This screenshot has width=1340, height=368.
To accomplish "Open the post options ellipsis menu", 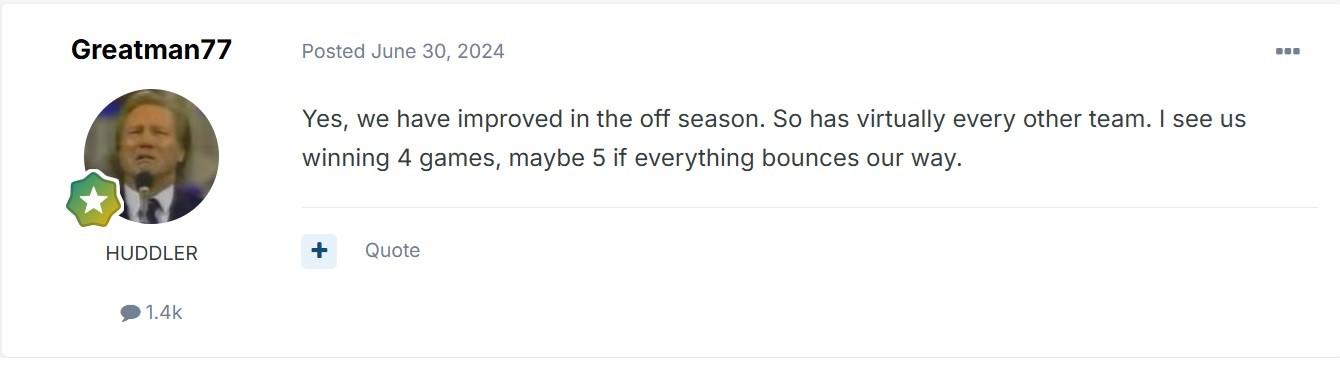I will (1287, 51).
